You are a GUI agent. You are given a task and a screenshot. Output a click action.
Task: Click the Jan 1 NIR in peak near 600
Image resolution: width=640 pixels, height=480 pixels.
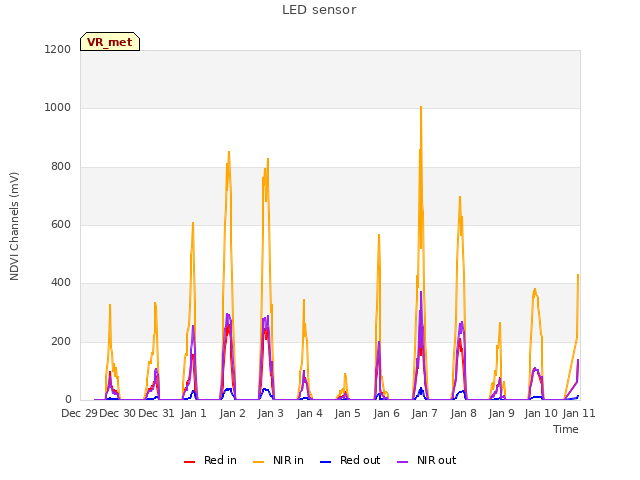(193, 223)
